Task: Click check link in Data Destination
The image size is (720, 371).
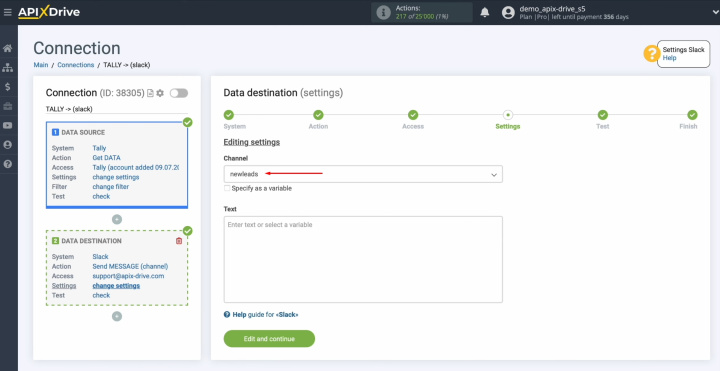Action: tap(101, 295)
